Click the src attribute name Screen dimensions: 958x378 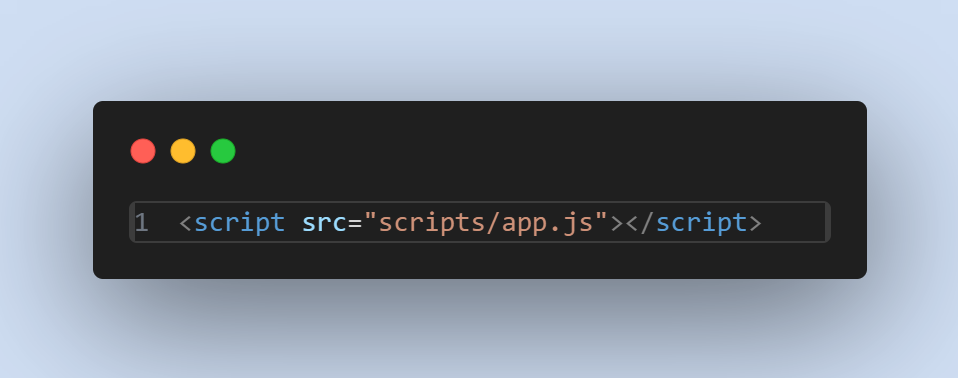324,223
